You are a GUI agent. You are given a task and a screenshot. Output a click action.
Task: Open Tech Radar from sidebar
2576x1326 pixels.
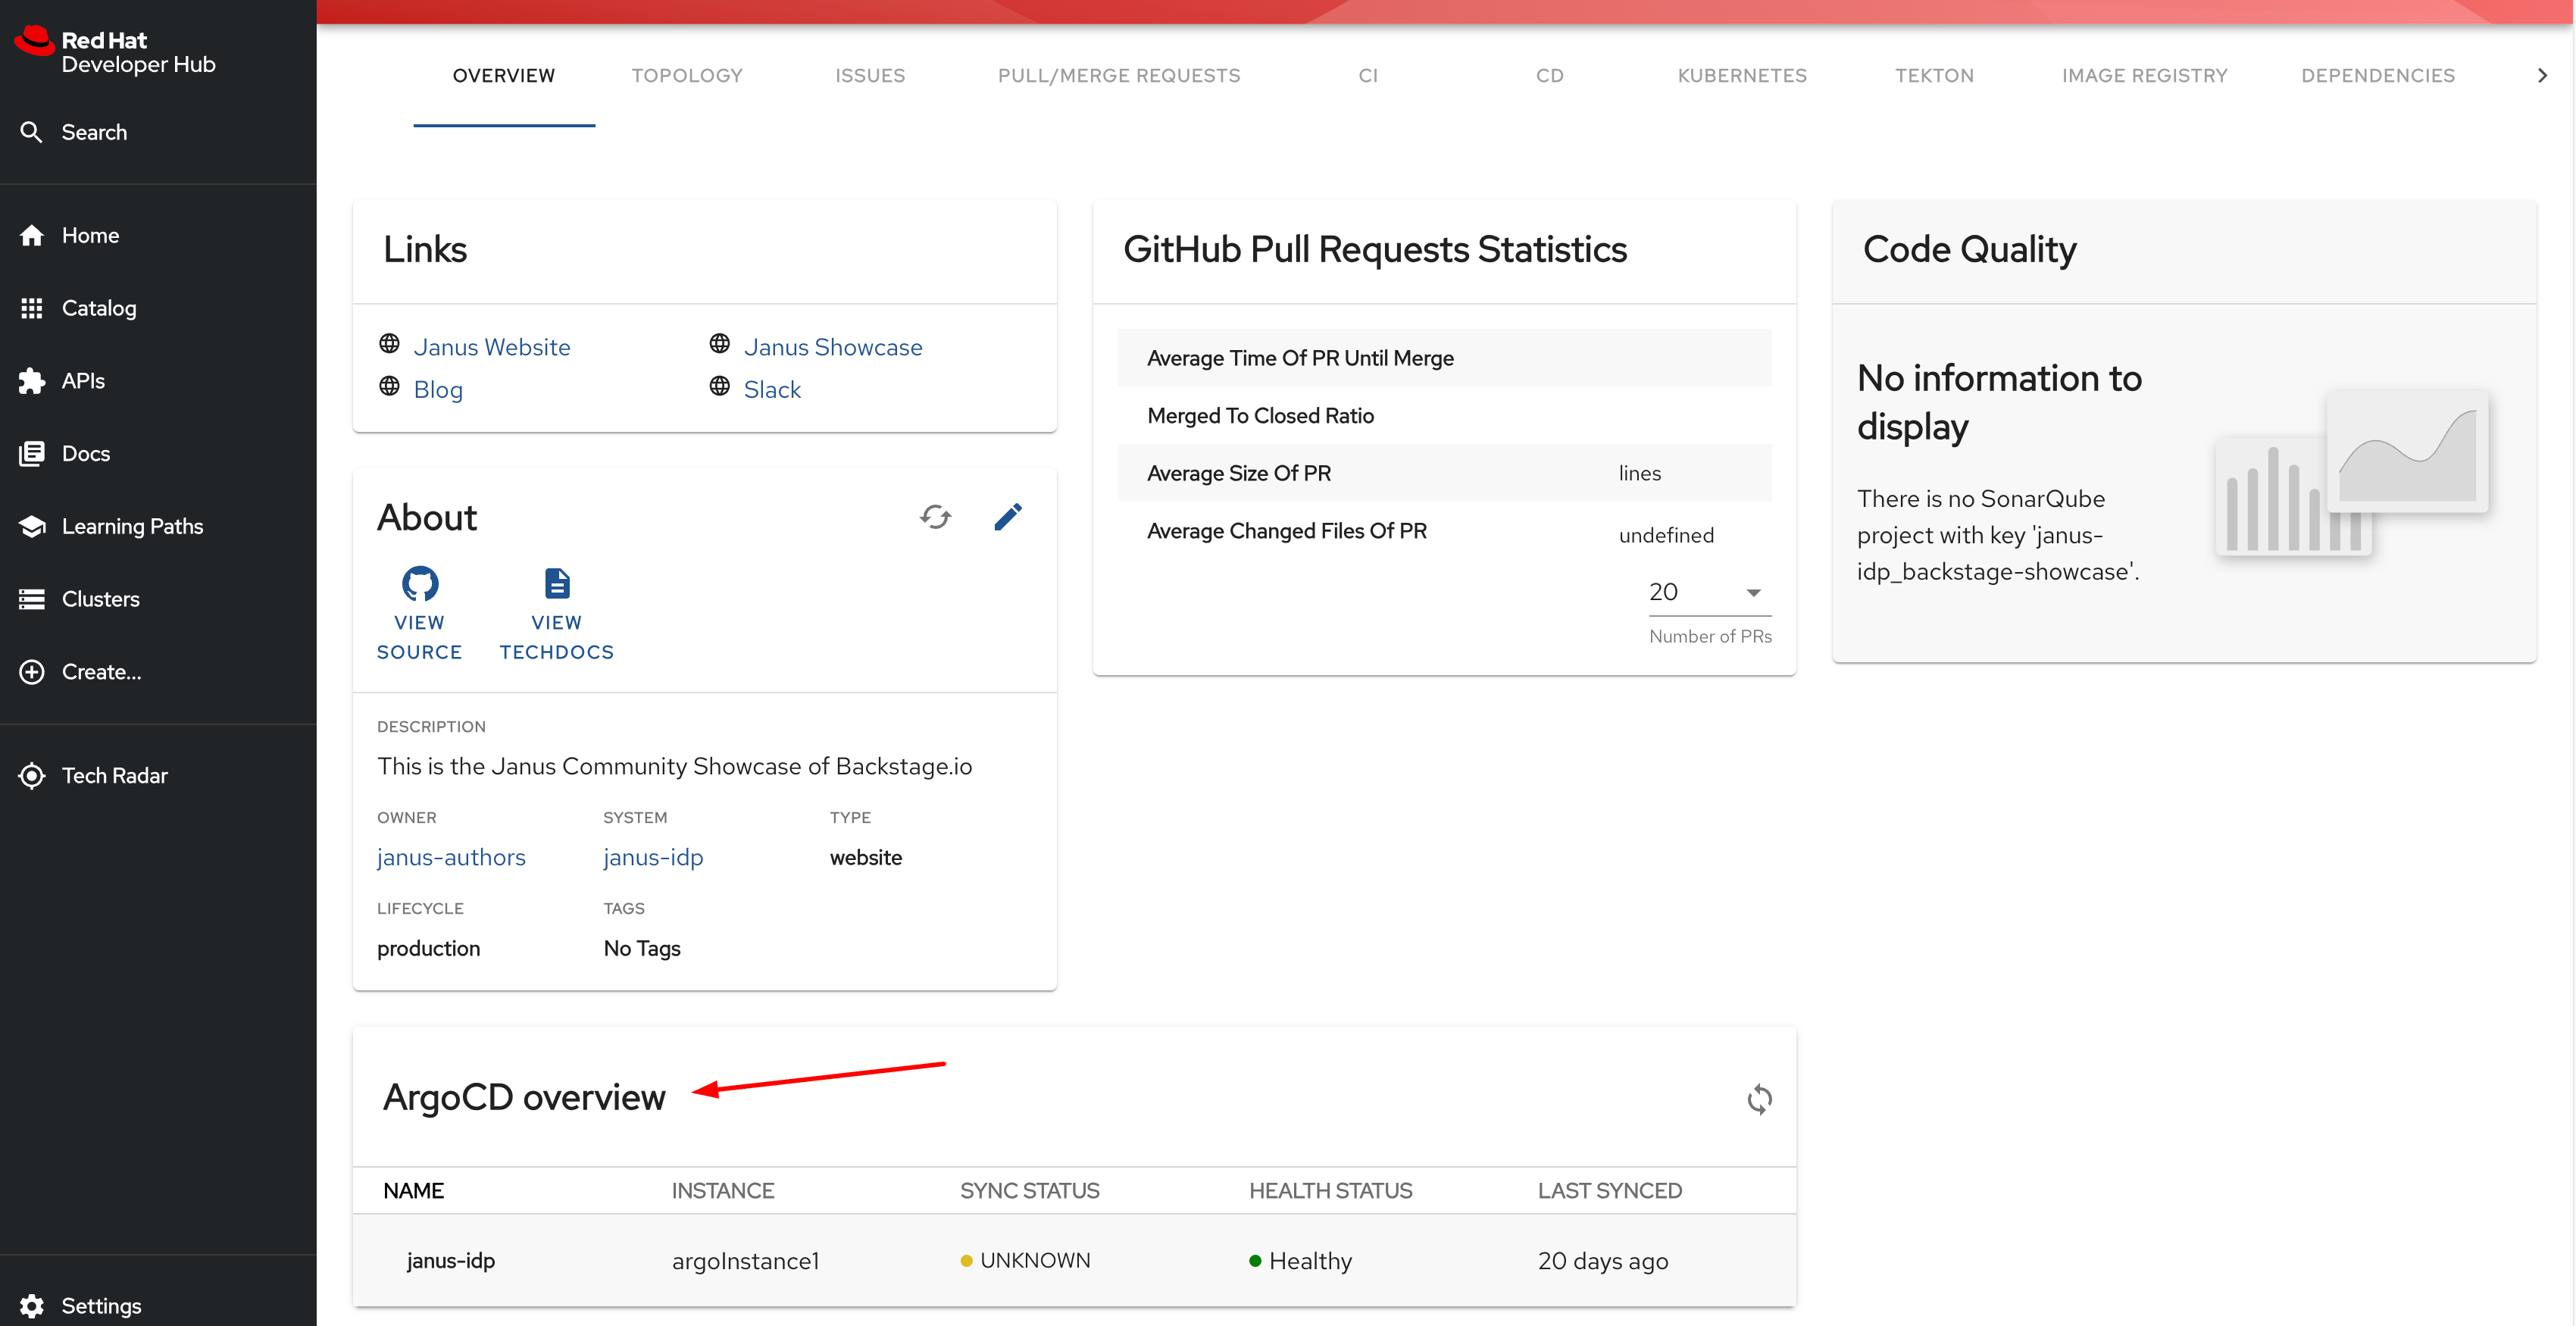point(114,775)
